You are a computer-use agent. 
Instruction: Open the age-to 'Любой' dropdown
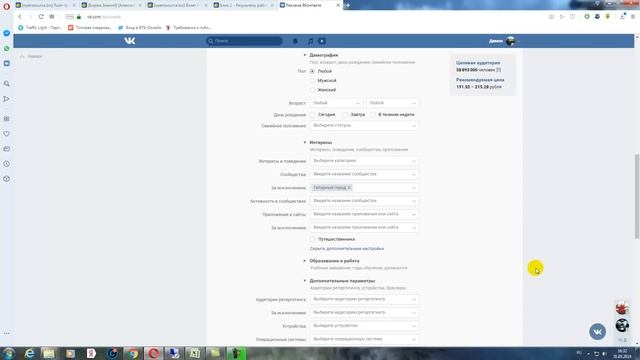(393, 103)
